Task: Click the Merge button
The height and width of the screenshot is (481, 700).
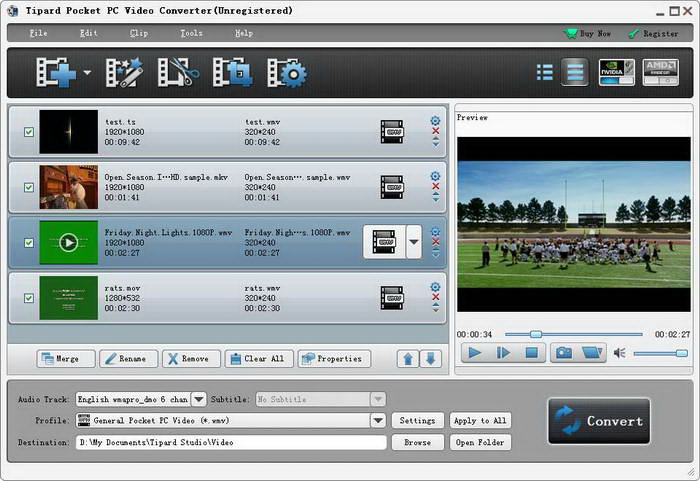Action: (66, 359)
